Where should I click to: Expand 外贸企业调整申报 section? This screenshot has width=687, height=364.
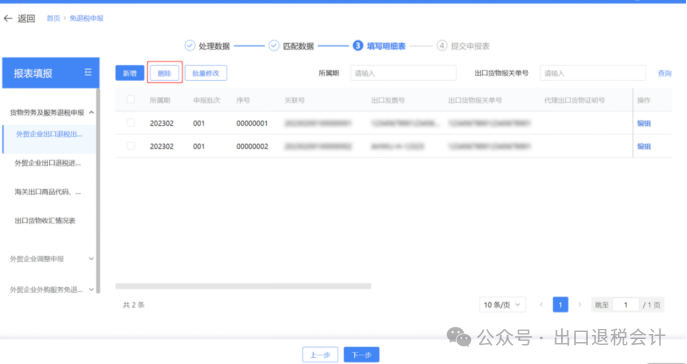click(x=91, y=259)
